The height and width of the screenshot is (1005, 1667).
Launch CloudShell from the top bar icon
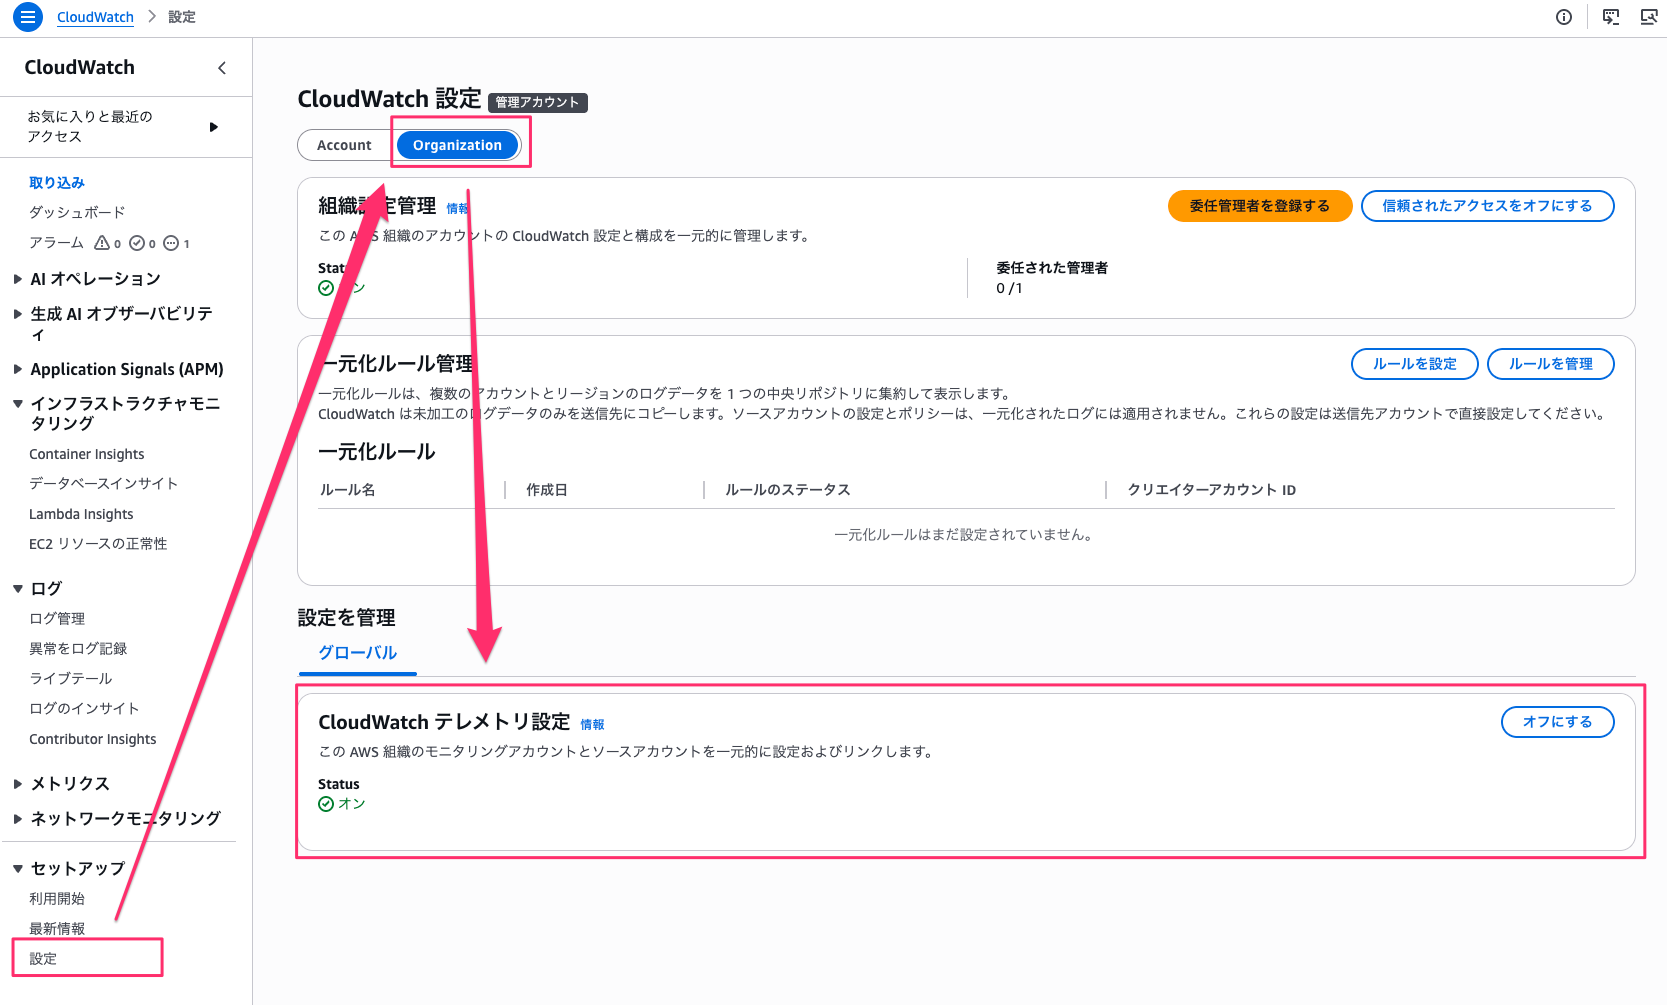click(1611, 17)
